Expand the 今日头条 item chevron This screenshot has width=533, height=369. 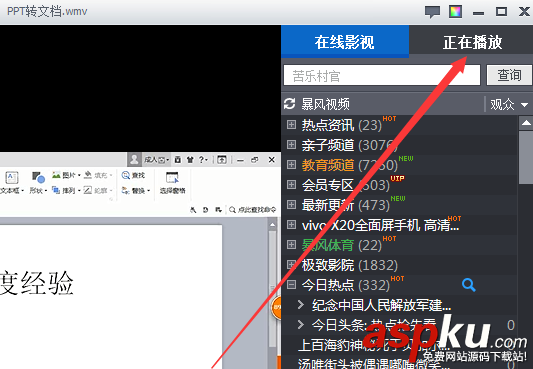point(300,324)
